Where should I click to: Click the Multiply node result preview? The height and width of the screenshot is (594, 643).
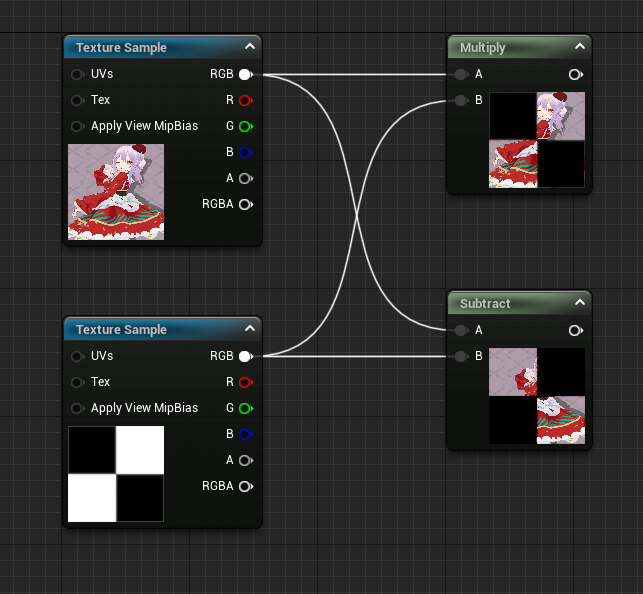[537, 140]
